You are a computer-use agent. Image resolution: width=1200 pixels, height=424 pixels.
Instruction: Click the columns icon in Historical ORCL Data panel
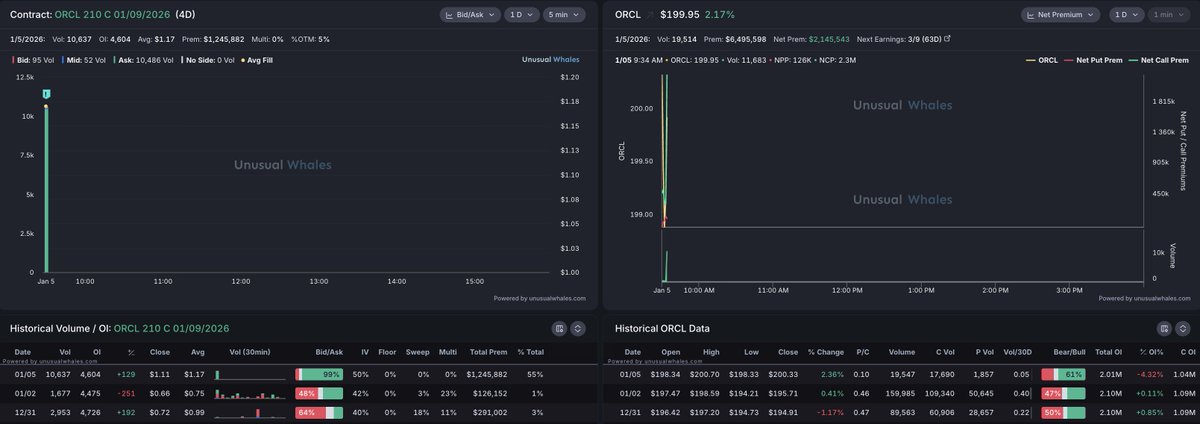tap(1164, 328)
